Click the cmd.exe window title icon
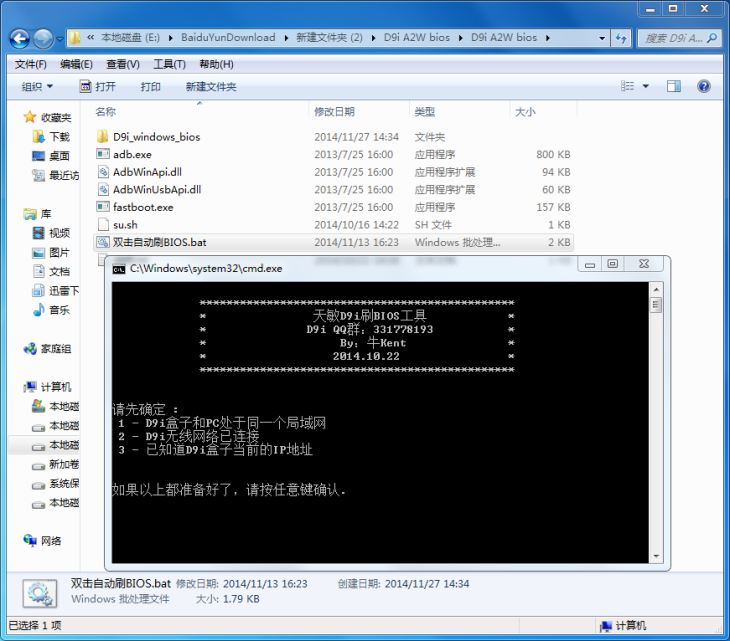 coord(119,269)
